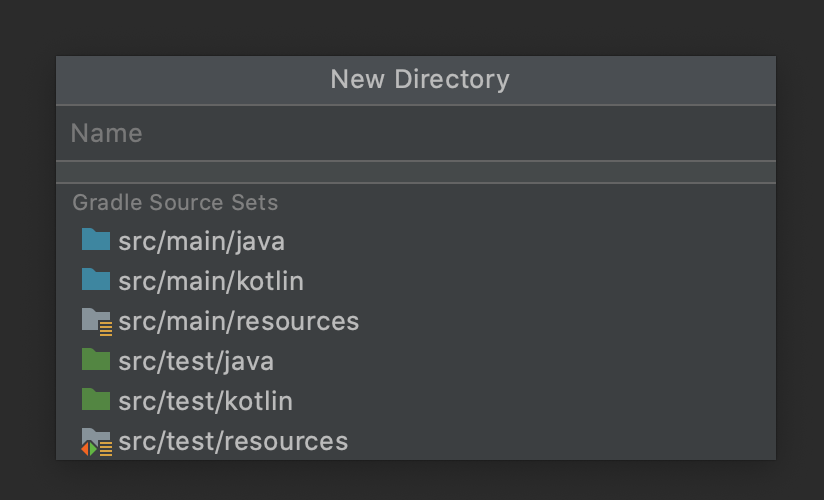
Task: Select the src/main/java source set
Action: (201, 241)
